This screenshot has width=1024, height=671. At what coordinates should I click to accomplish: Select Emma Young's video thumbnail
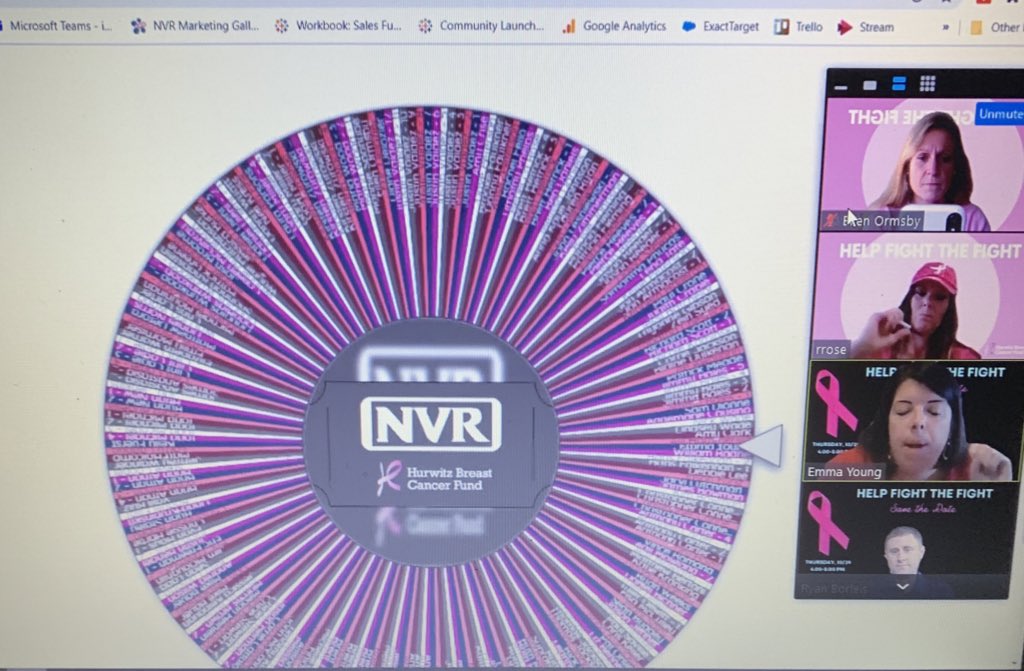(x=912, y=421)
